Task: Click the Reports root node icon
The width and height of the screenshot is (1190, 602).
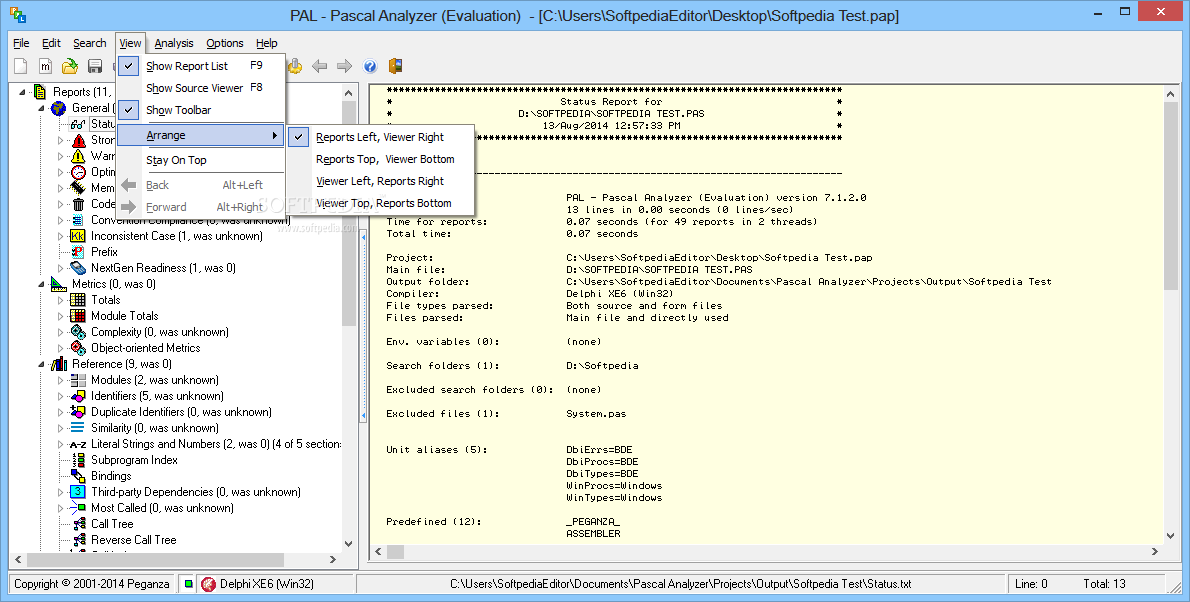Action: pos(41,92)
